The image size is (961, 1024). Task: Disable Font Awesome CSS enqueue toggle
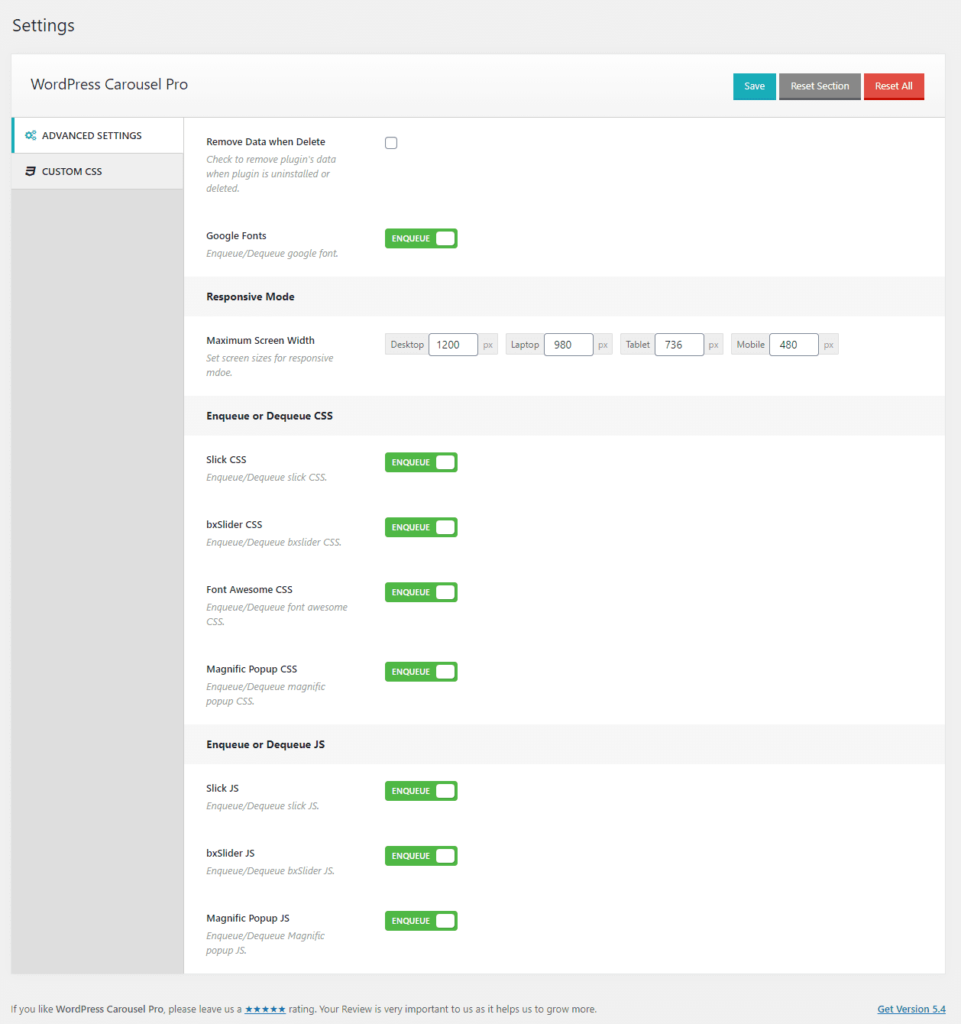(x=420, y=592)
